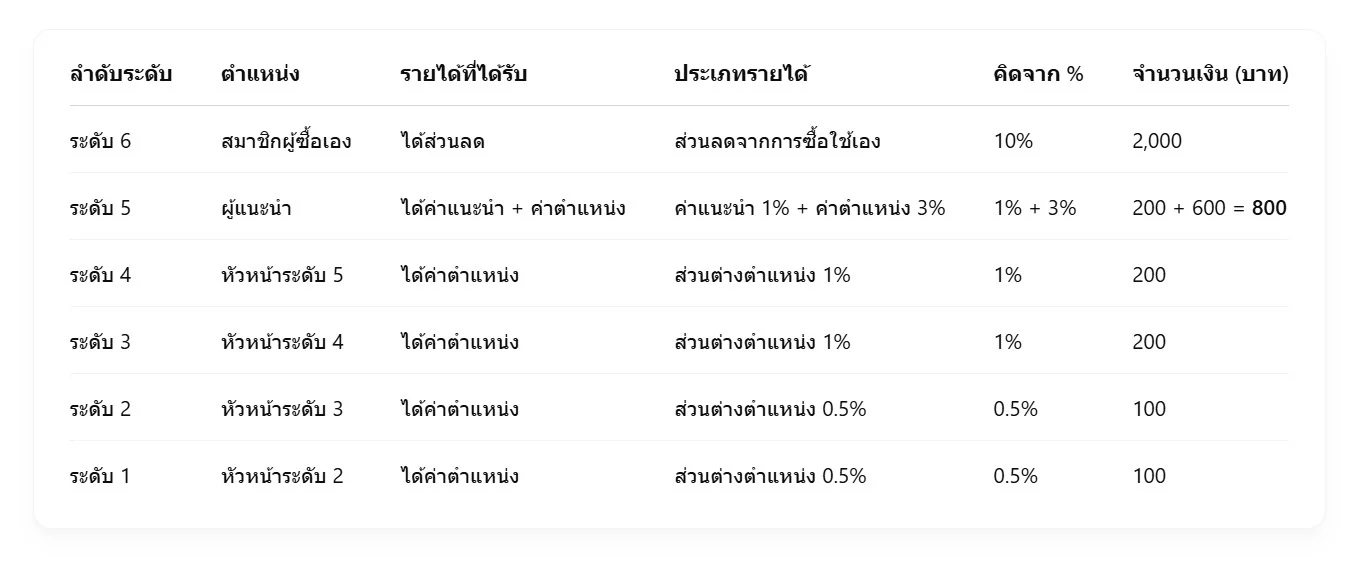This screenshot has width=1361, height=566.
Task: Click the 'ส่วนลดจากการซื้อใช้เอง' cell
Action: pyautogui.click(x=777, y=141)
